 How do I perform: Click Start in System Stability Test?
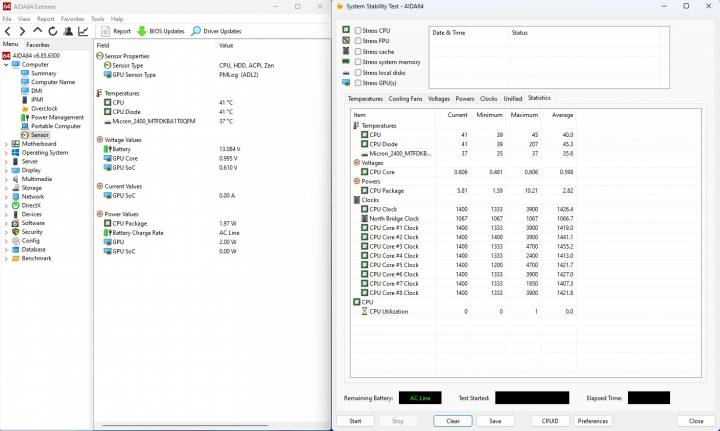(355, 421)
